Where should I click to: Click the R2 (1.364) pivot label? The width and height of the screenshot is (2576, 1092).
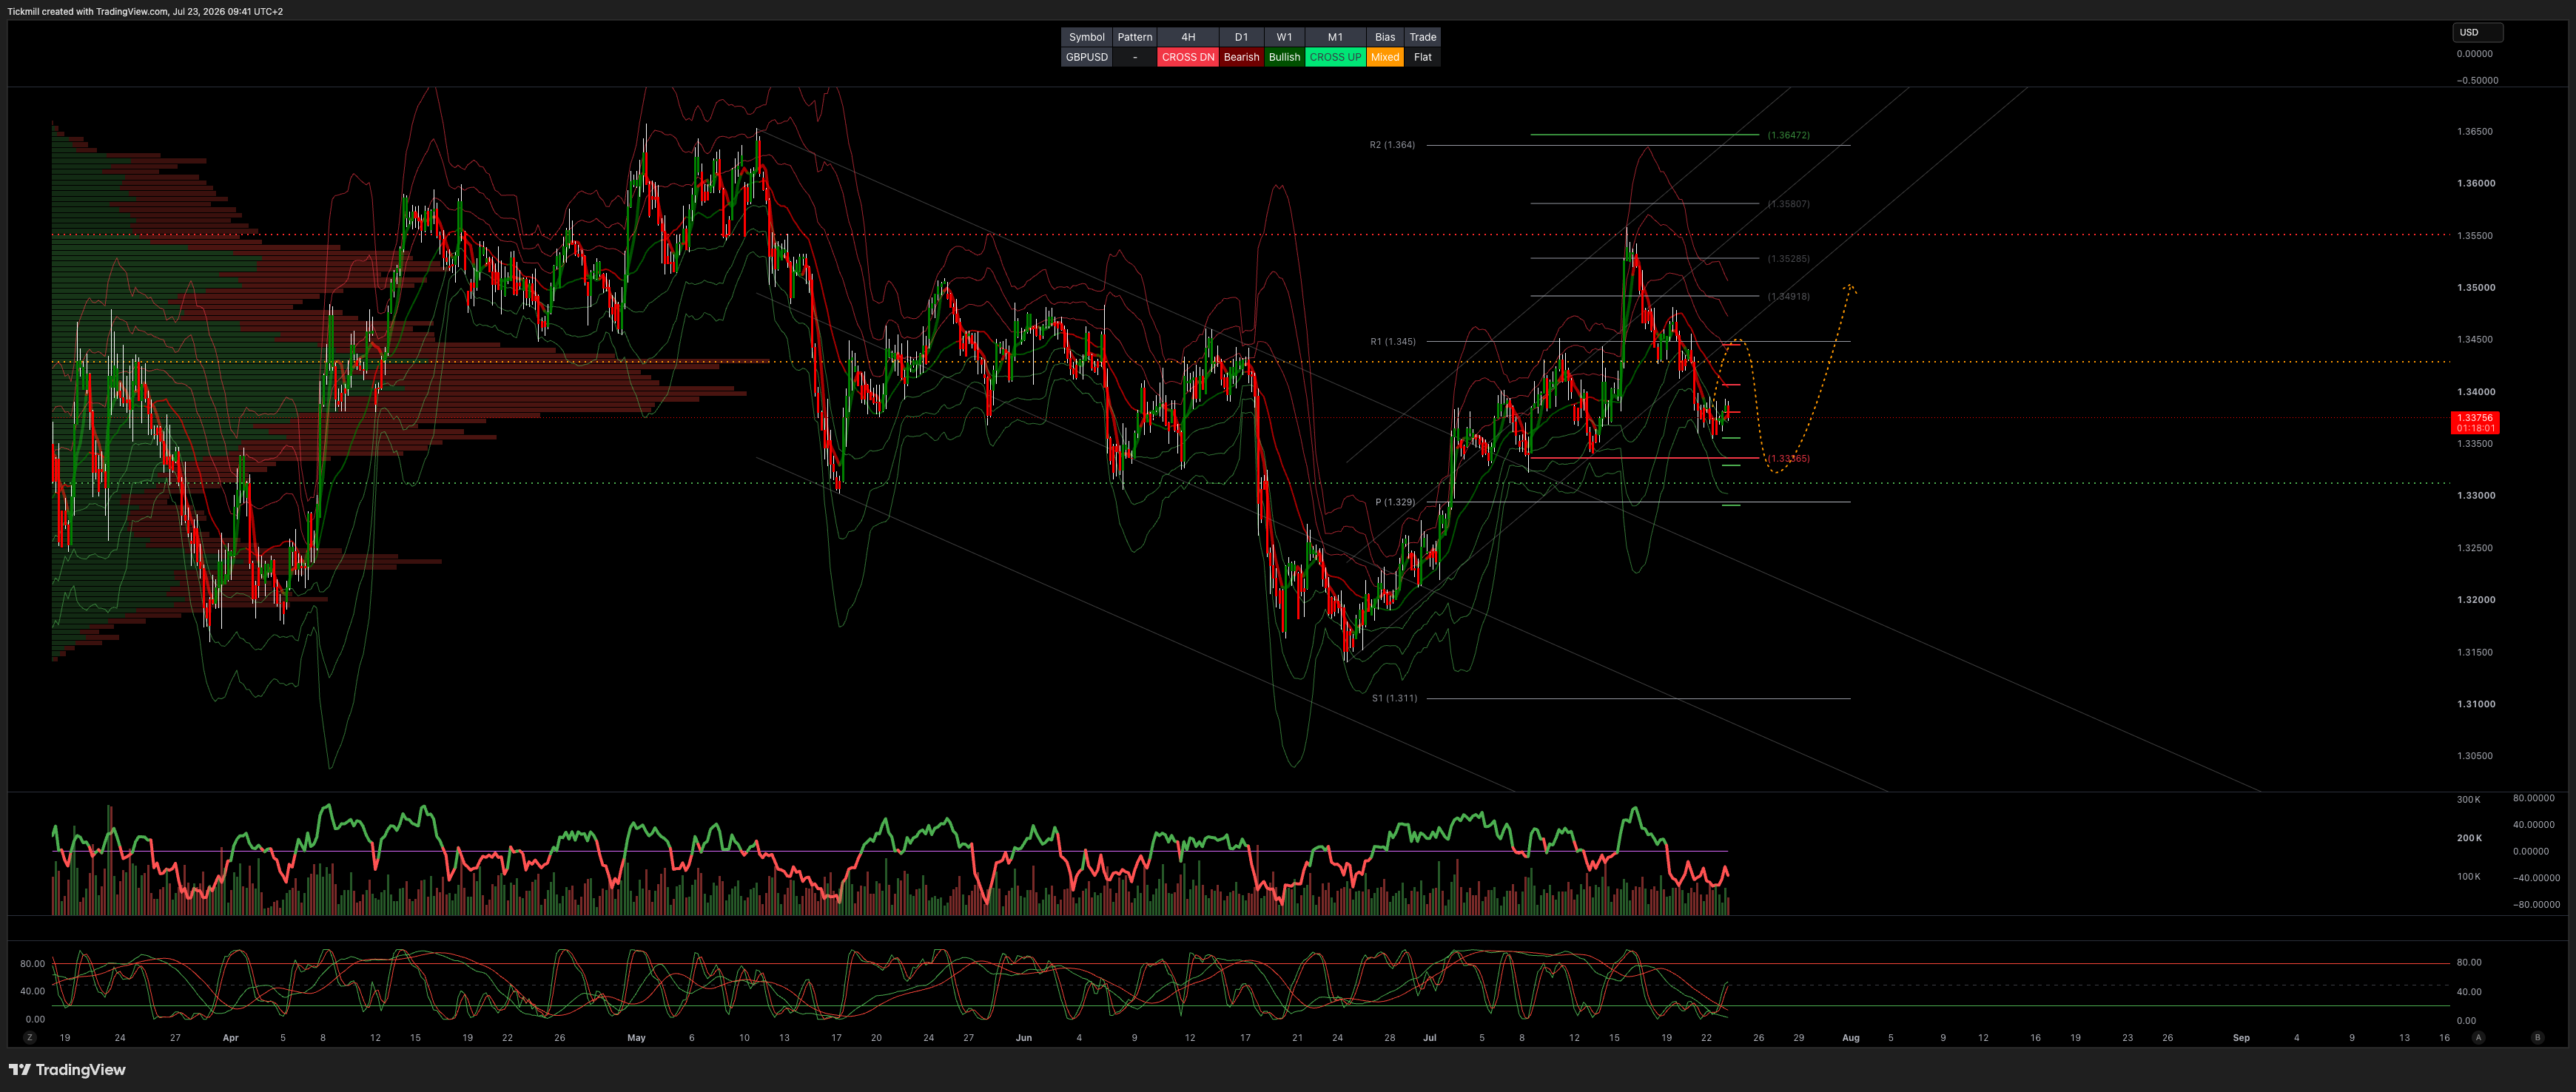(x=1392, y=145)
